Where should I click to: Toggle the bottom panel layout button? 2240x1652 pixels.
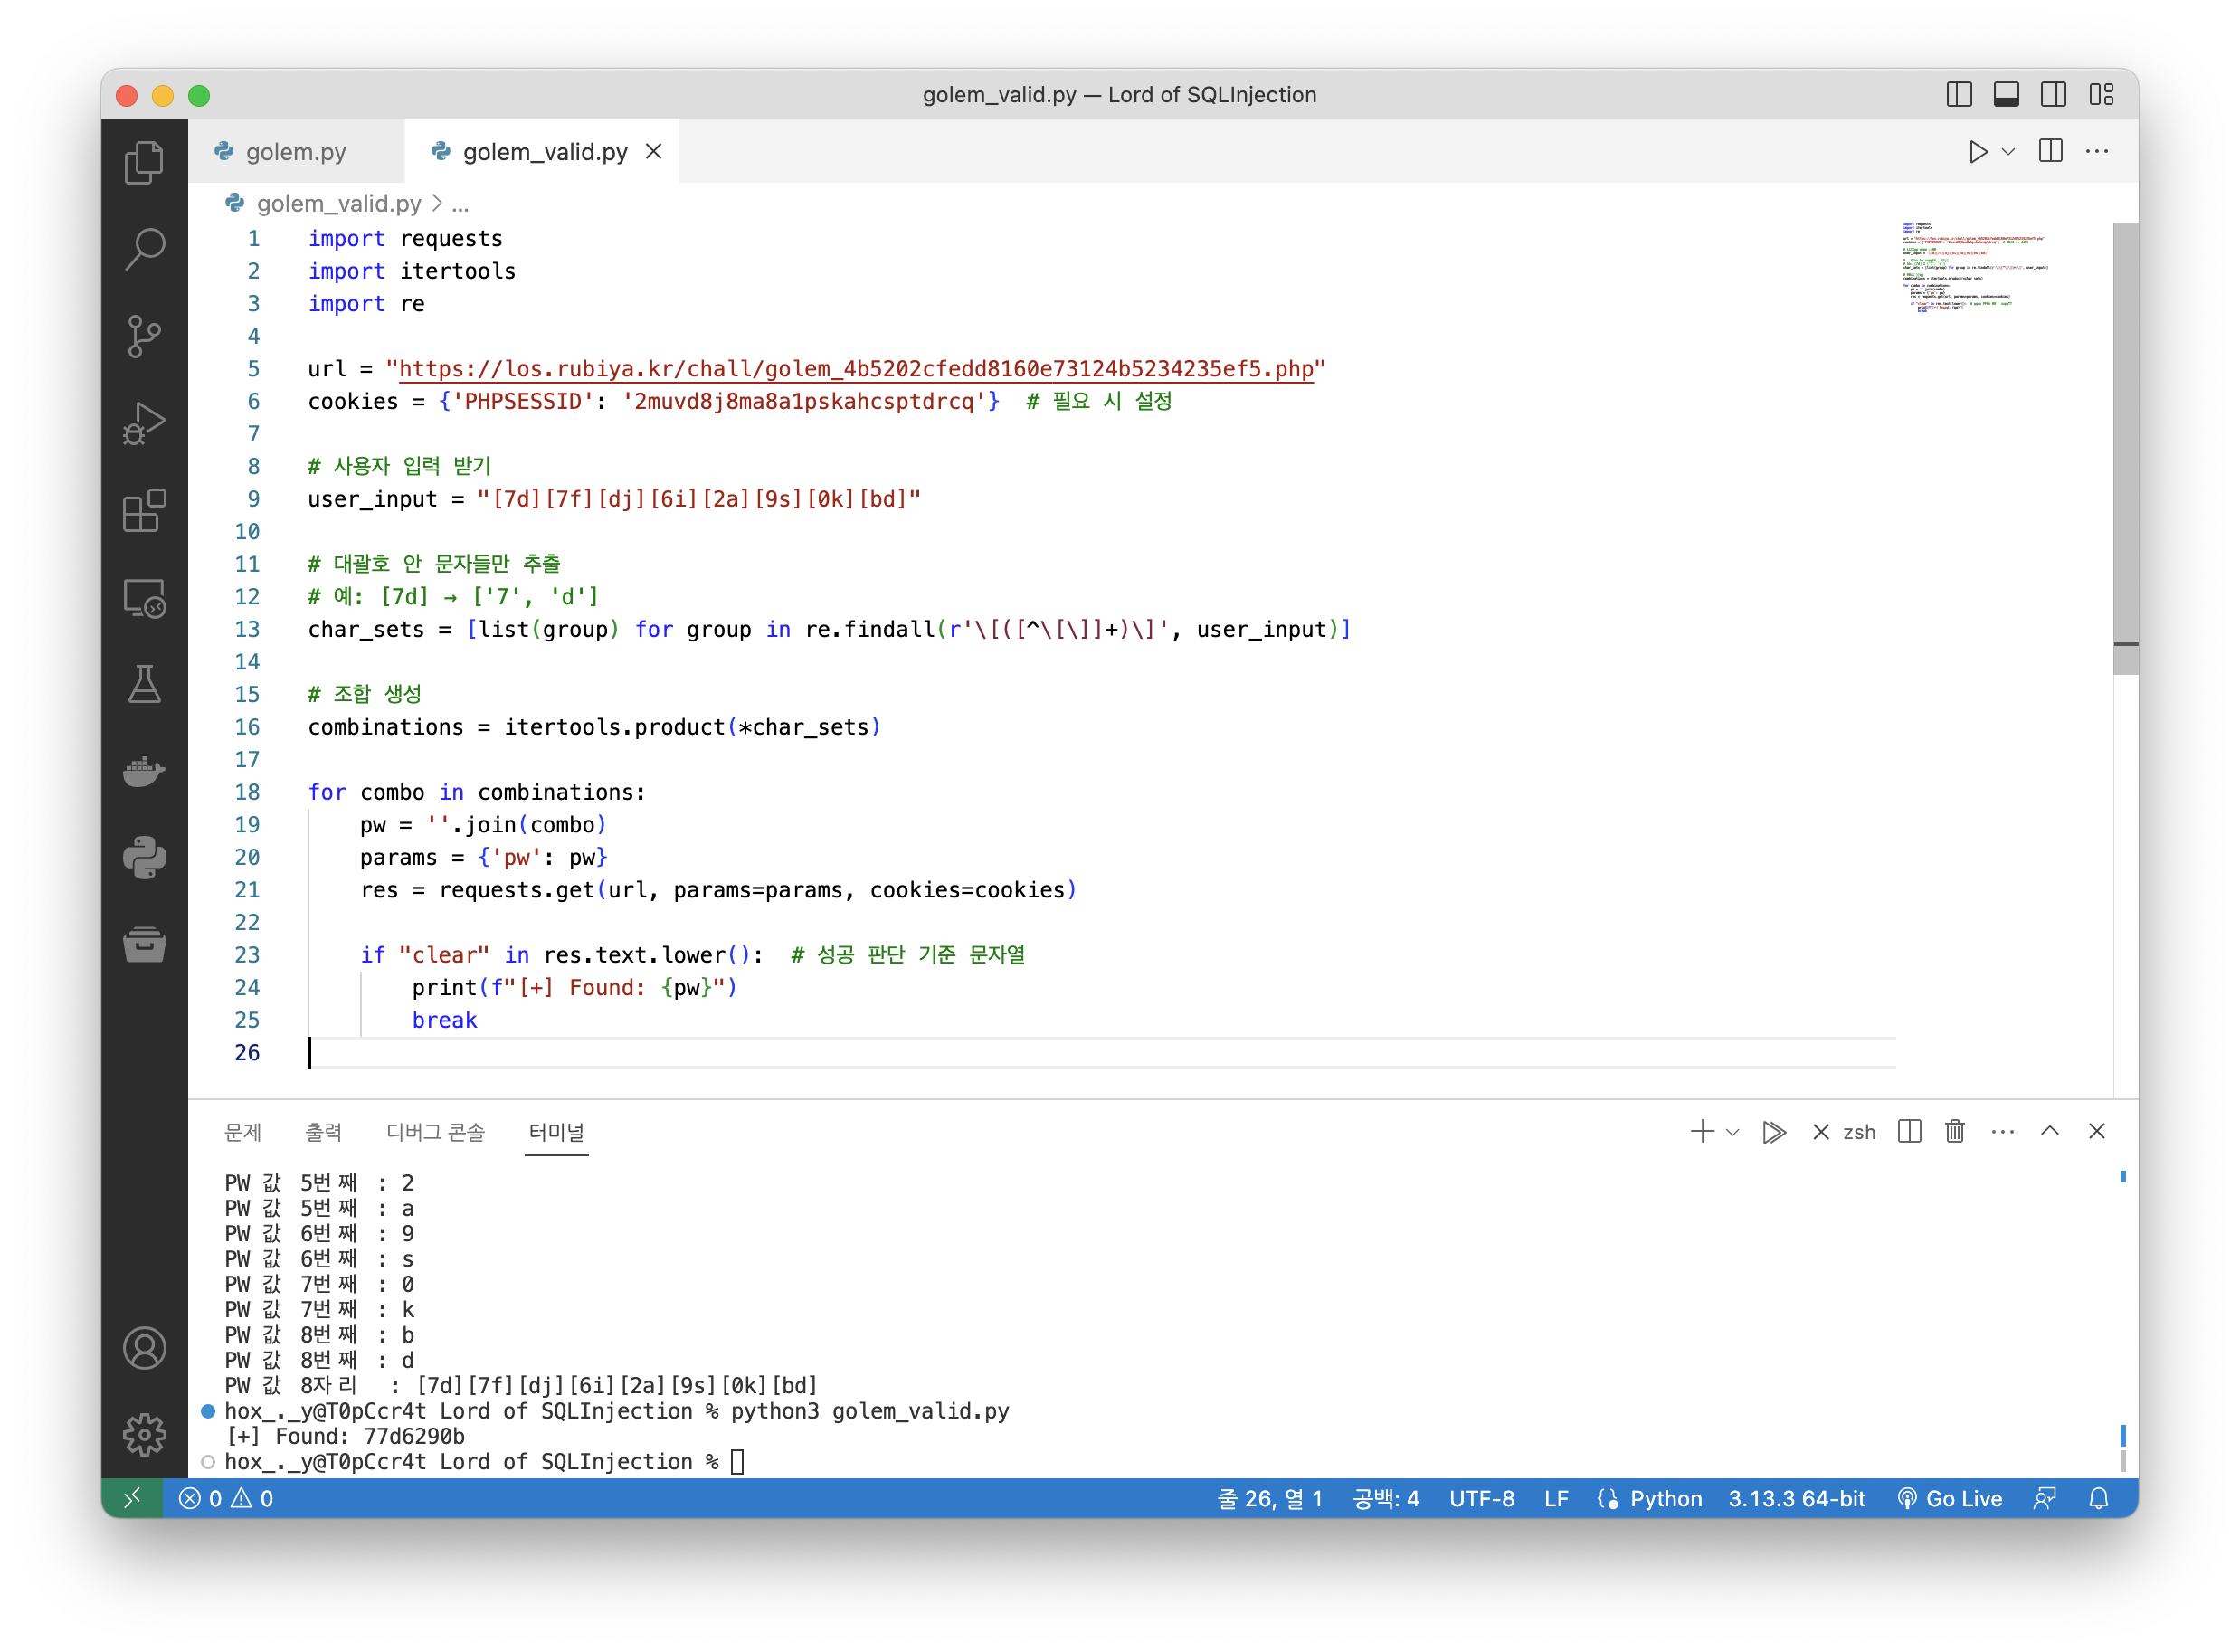pos(2006,95)
